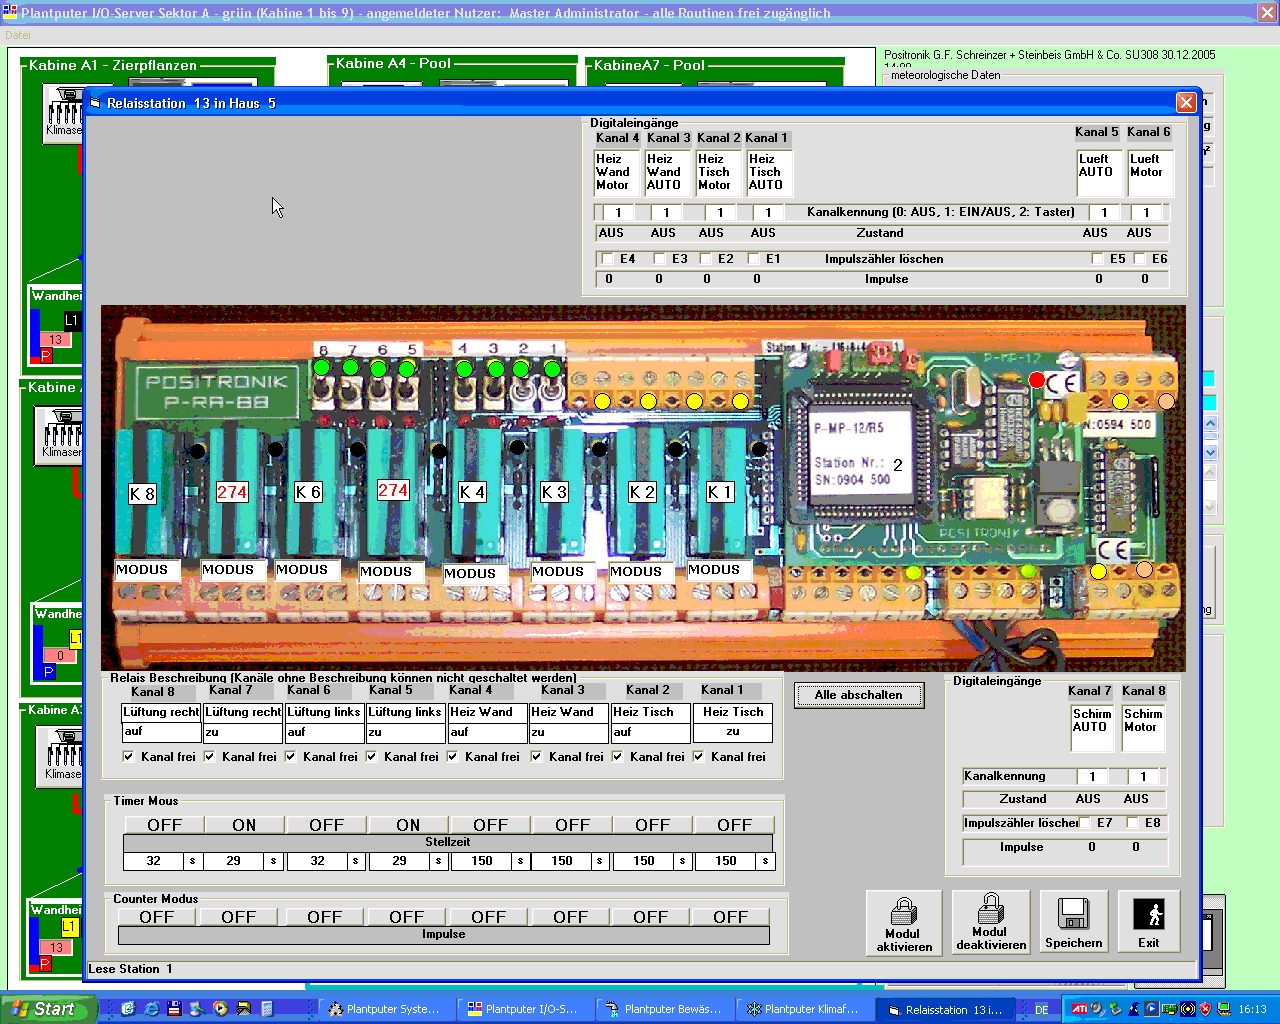Screen dimensions: 1280x1024
Task: Click the red LED on the processor board
Action: coord(1037,380)
